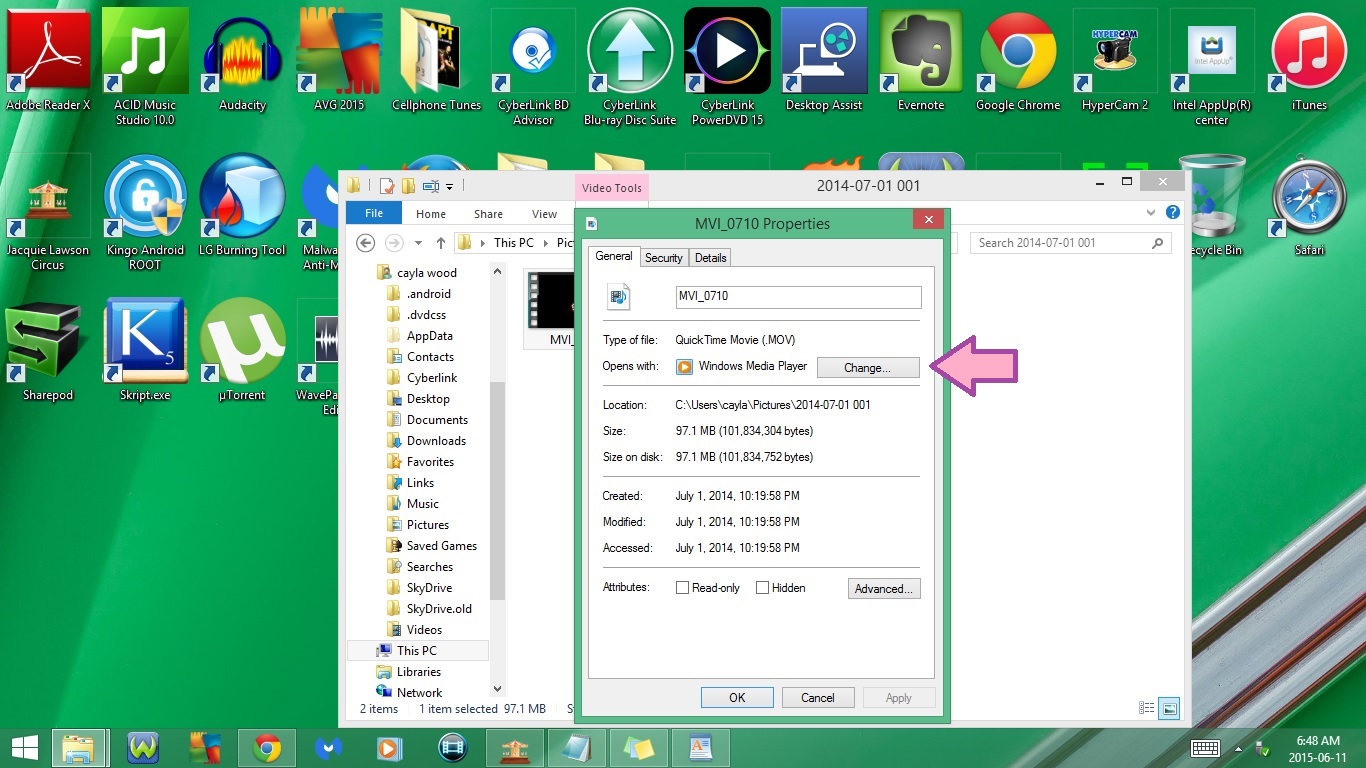Select This PC in navigation pane
Image resolution: width=1366 pixels, height=768 pixels.
click(x=417, y=651)
